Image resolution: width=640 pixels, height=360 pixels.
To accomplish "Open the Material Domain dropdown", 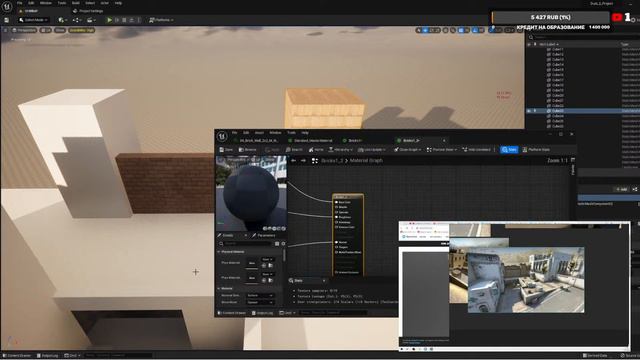I will 260,295.
